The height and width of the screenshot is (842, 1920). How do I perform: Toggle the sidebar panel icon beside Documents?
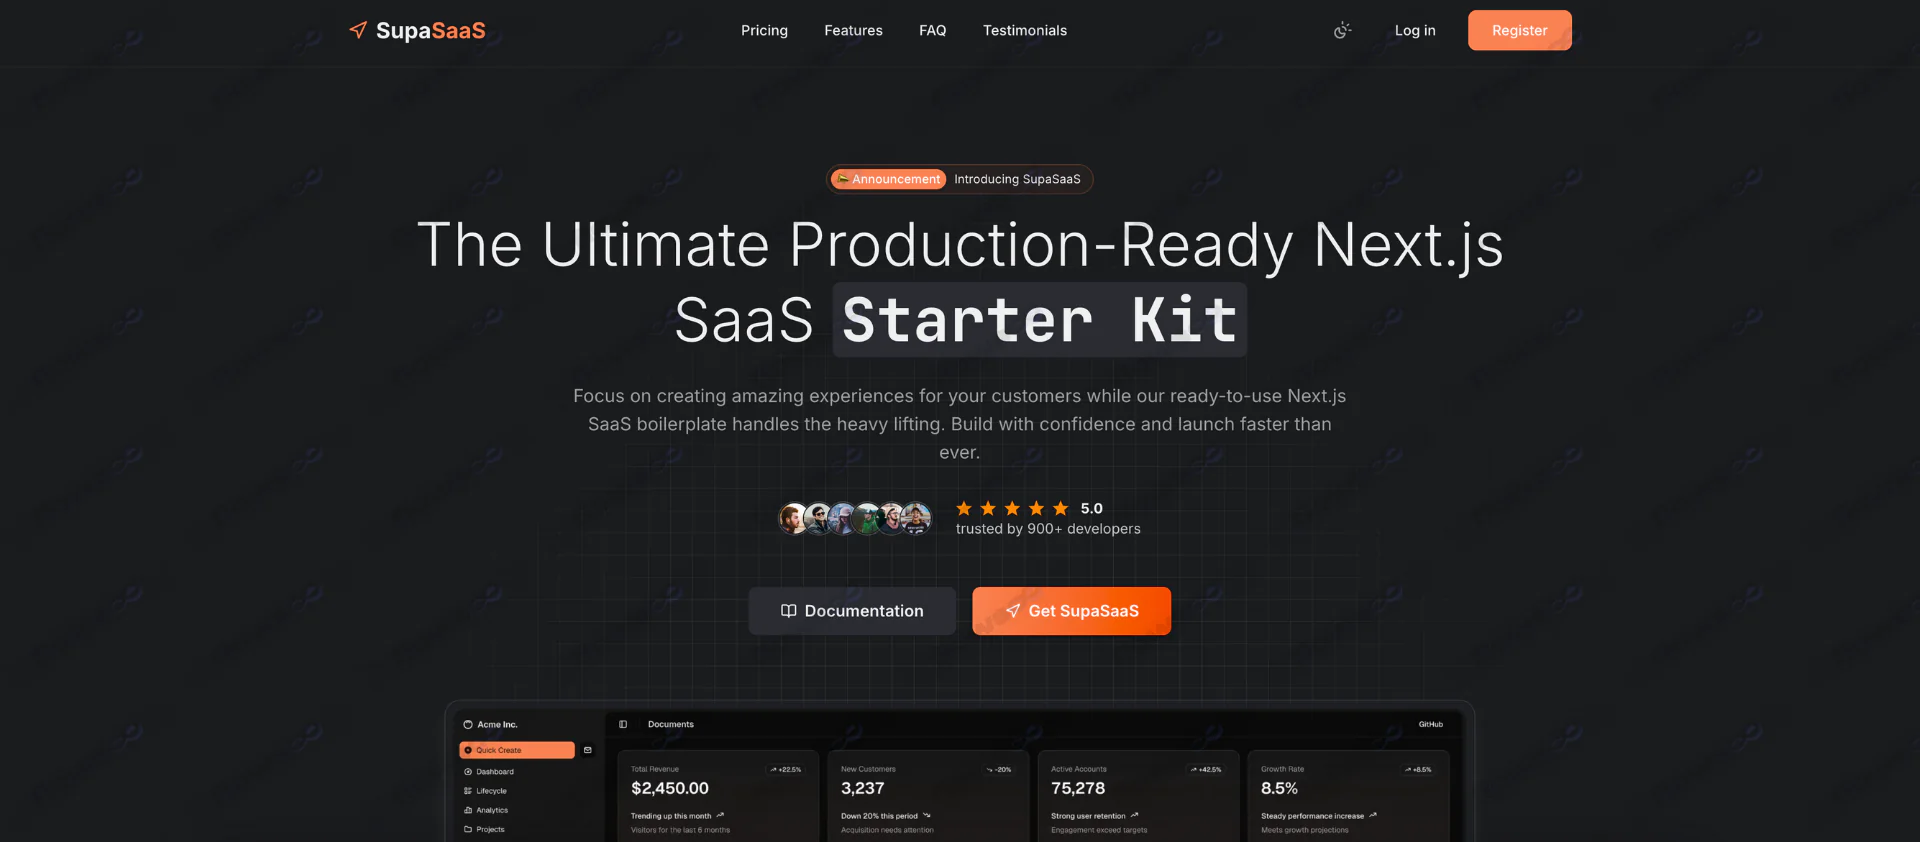(x=623, y=724)
